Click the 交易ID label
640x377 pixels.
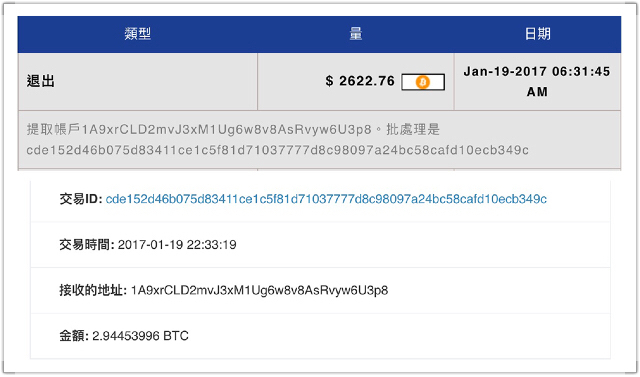tap(81, 199)
